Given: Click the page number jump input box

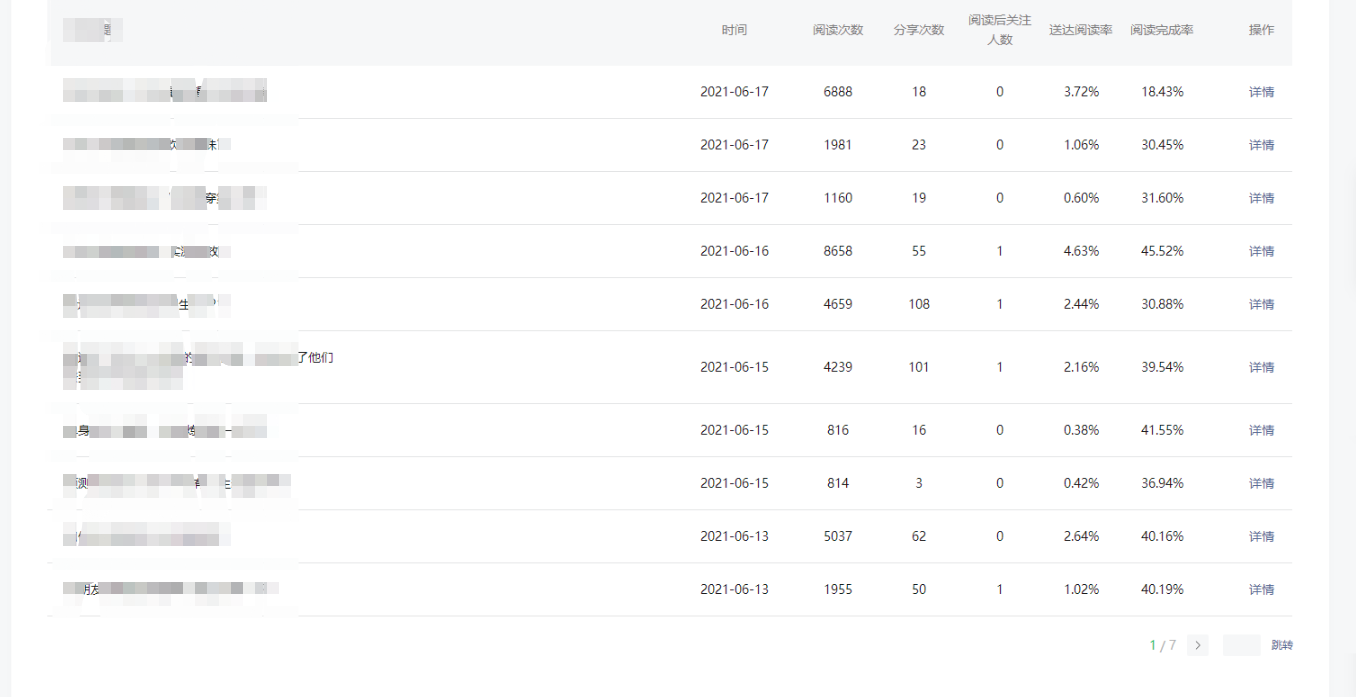Looking at the screenshot, I should coord(1241,645).
